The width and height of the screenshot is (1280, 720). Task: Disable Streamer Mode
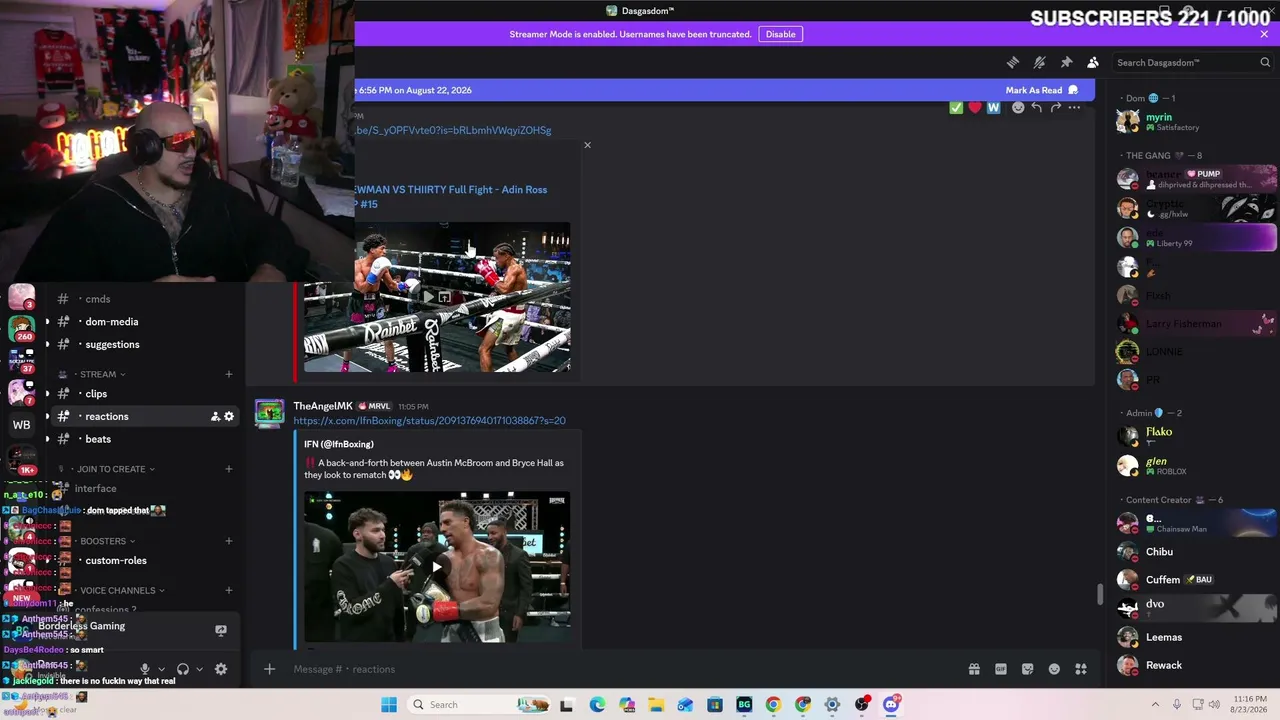click(781, 34)
